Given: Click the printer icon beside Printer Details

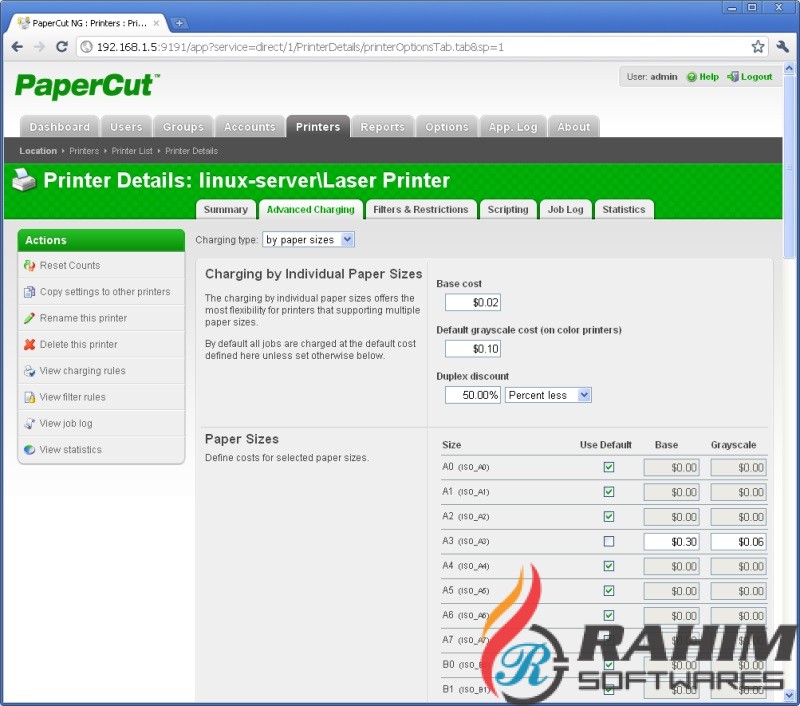Looking at the screenshot, I should point(24,180).
